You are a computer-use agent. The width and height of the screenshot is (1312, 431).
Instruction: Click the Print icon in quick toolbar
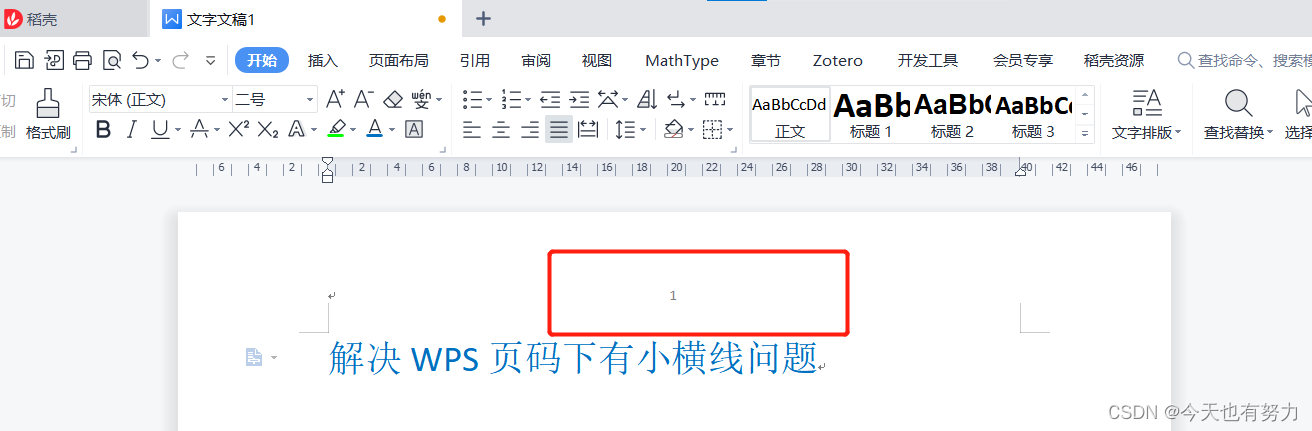(x=83, y=61)
